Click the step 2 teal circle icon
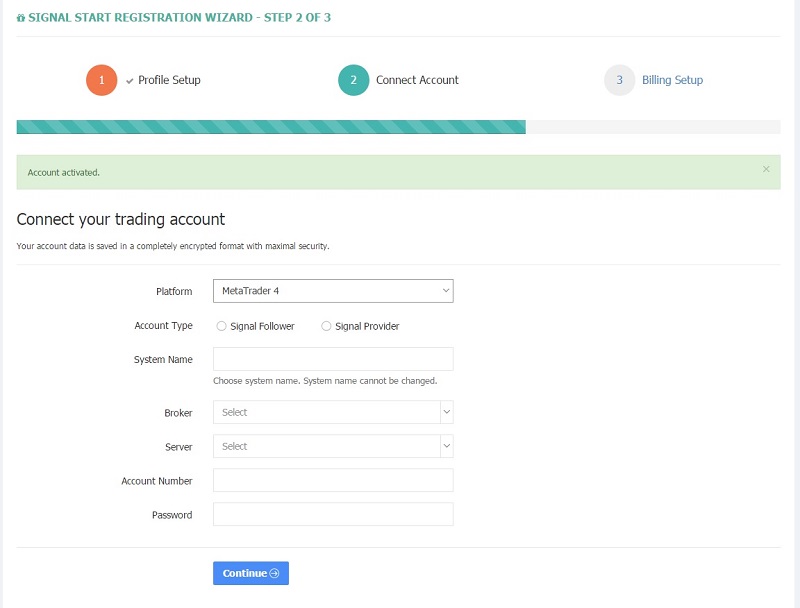Image resolution: width=800 pixels, height=608 pixels. [354, 80]
